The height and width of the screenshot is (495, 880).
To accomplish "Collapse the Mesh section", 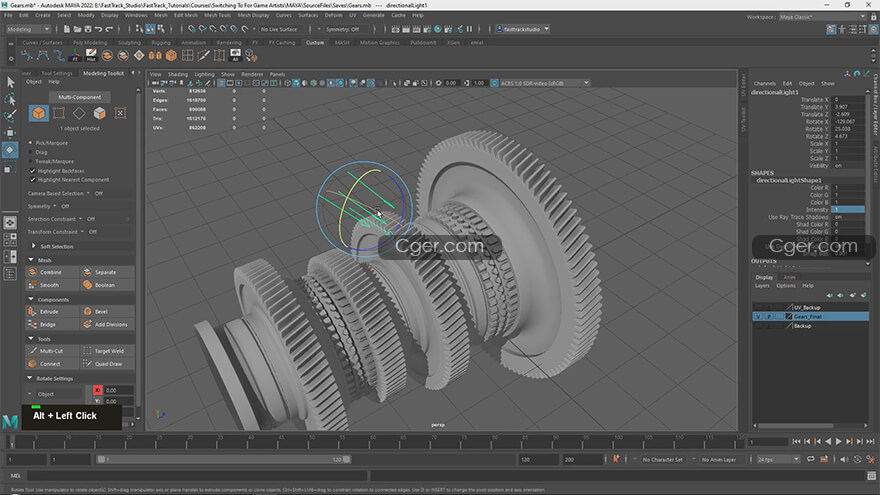I will pyautogui.click(x=31, y=260).
